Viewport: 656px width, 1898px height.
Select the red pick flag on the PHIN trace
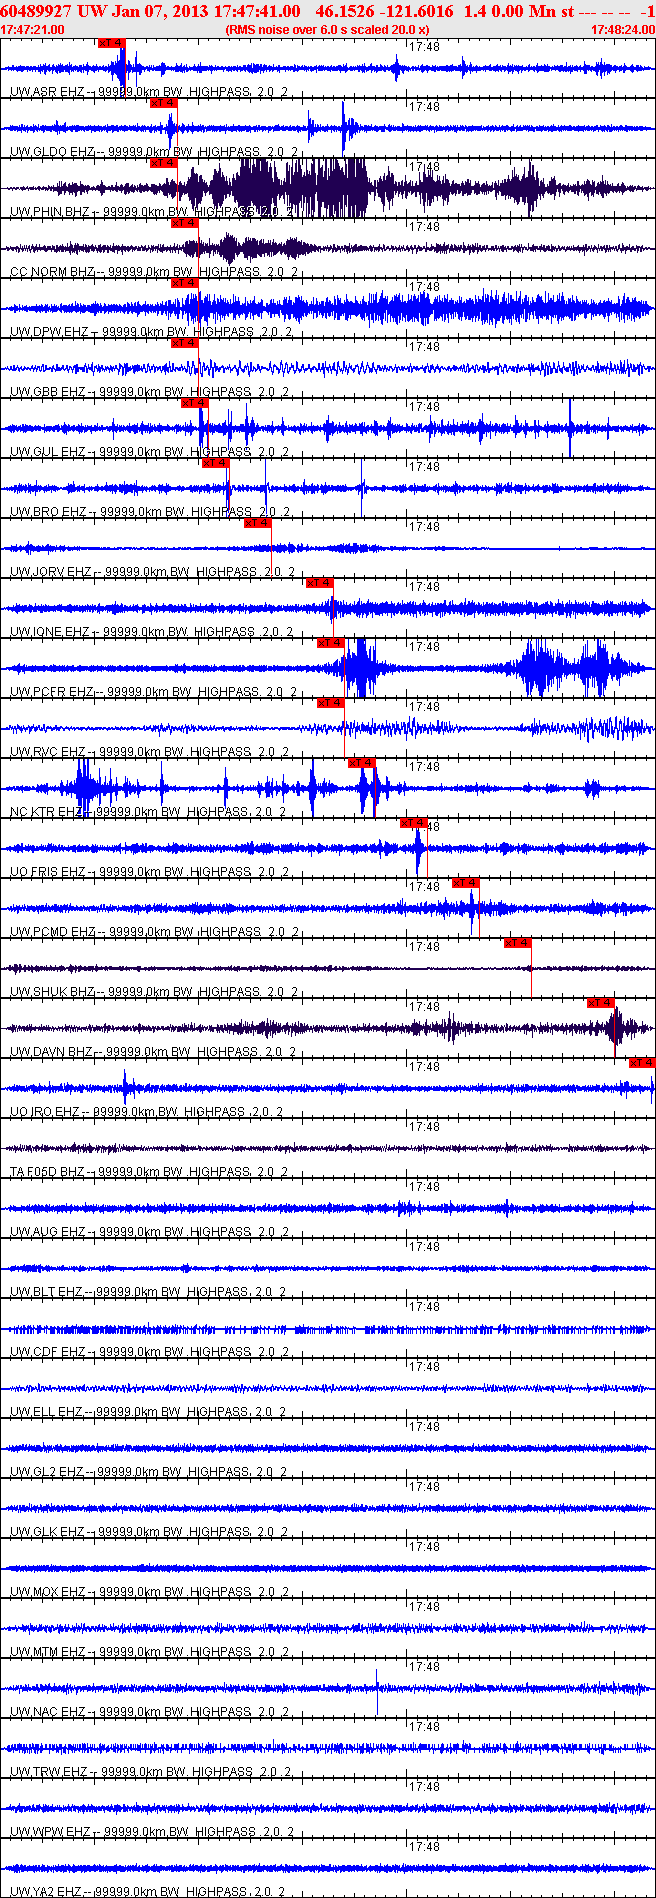pyautogui.click(x=163, y=163)
